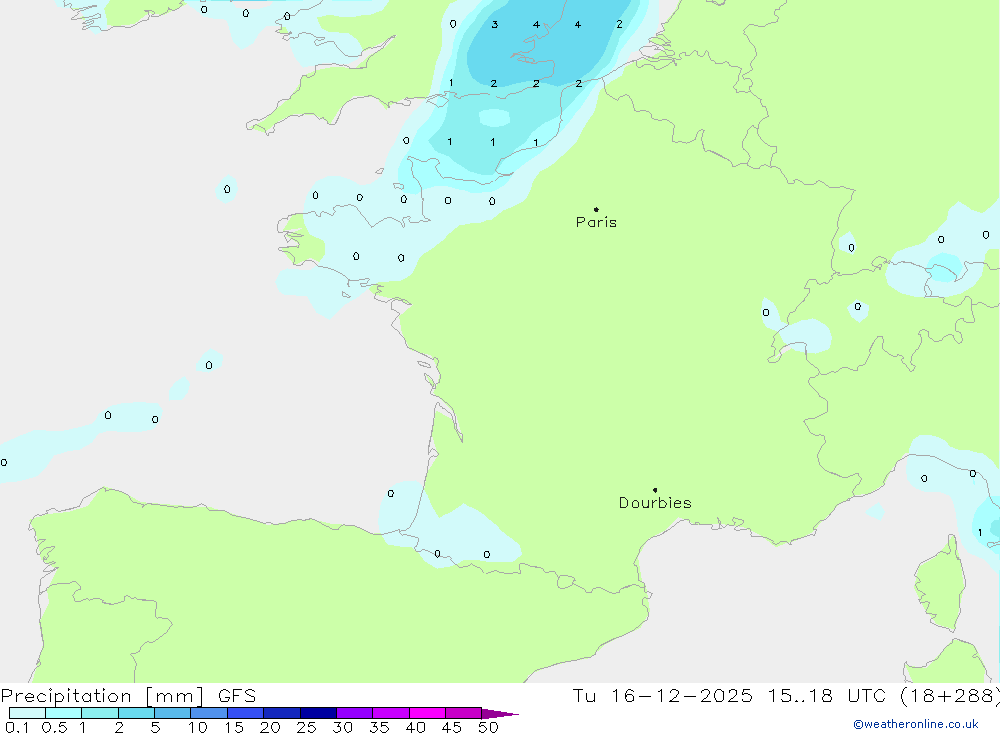
Task: Click the '15..18 UTC' time range text
Action: [827, 696]
